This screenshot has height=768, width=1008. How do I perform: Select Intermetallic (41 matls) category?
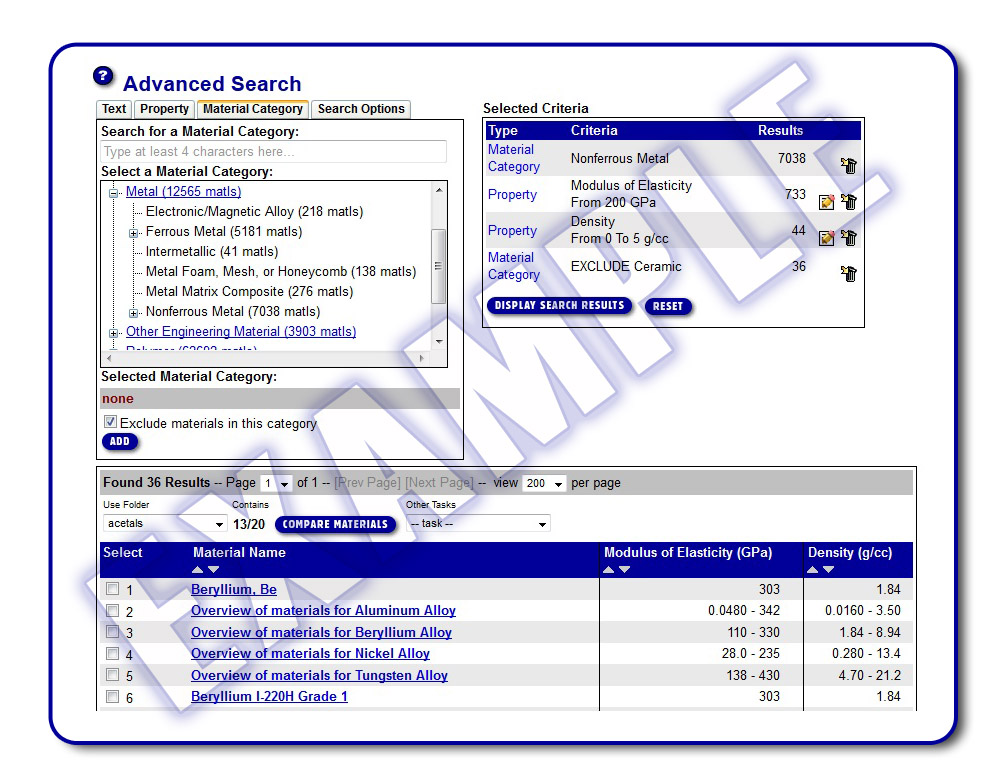tap(212, 252)
